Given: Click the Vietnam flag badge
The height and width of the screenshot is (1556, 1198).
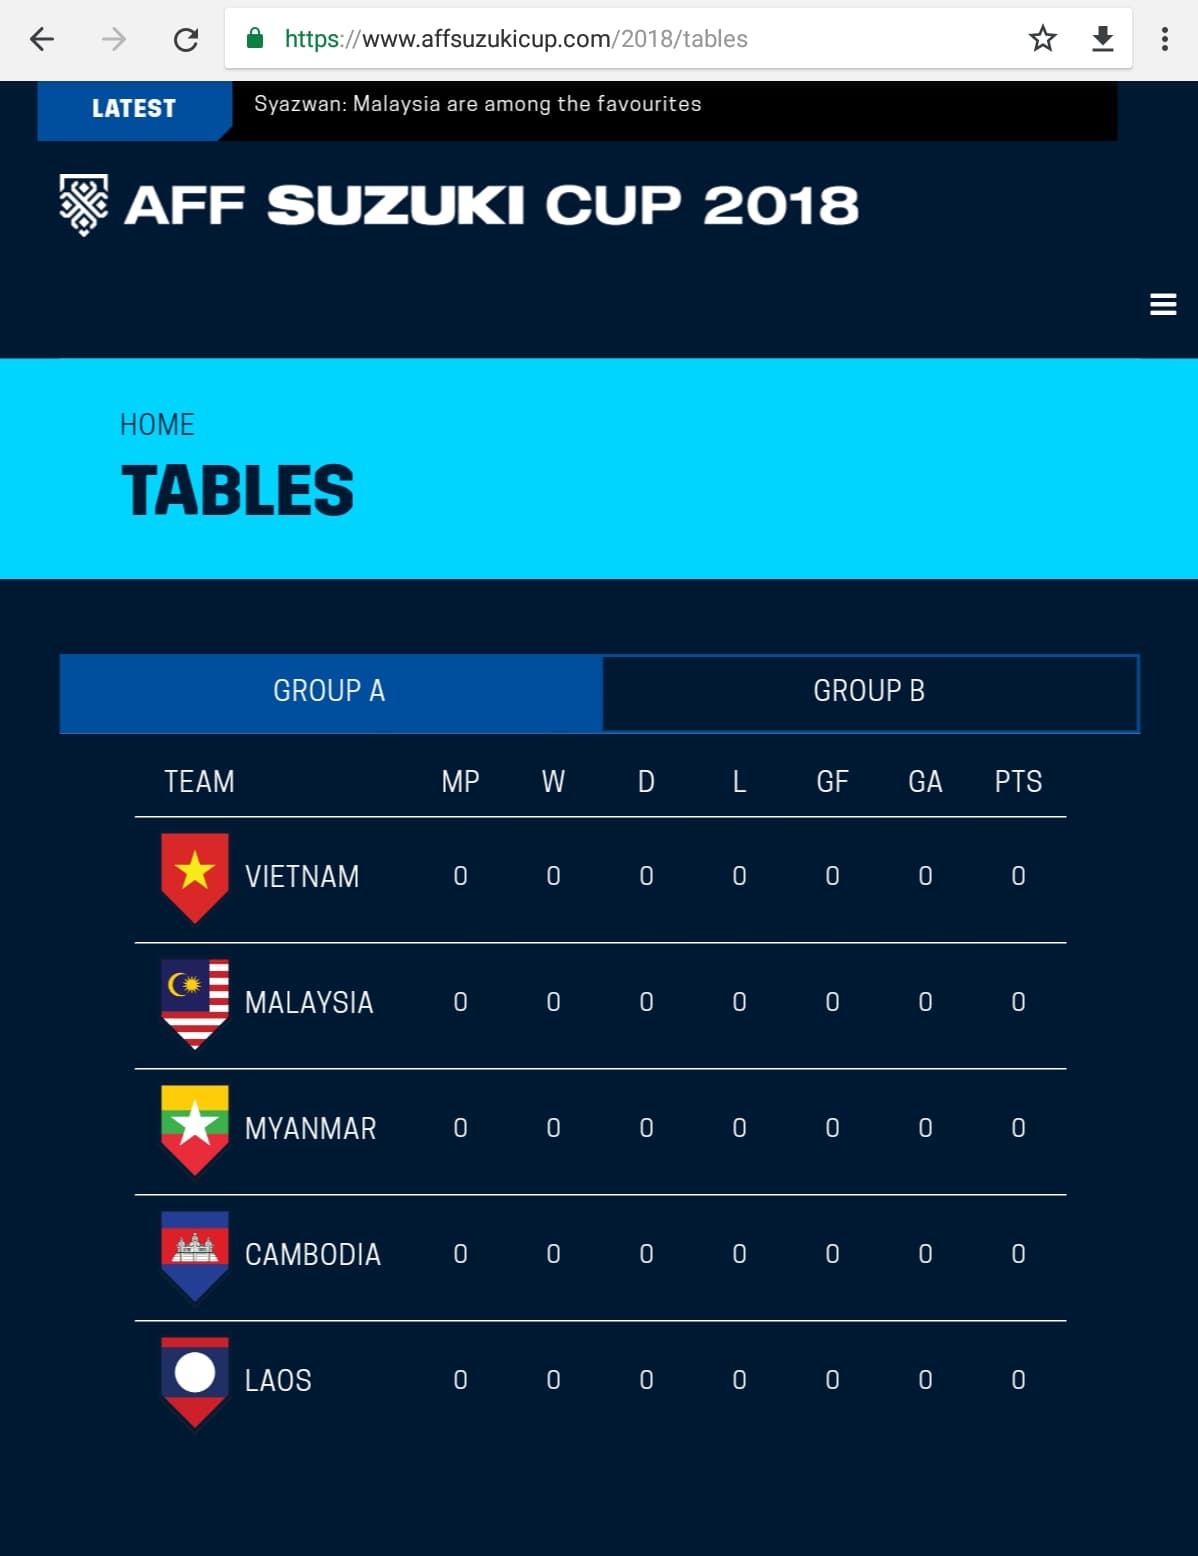Looking at the screenshot, I should [195, 877].
